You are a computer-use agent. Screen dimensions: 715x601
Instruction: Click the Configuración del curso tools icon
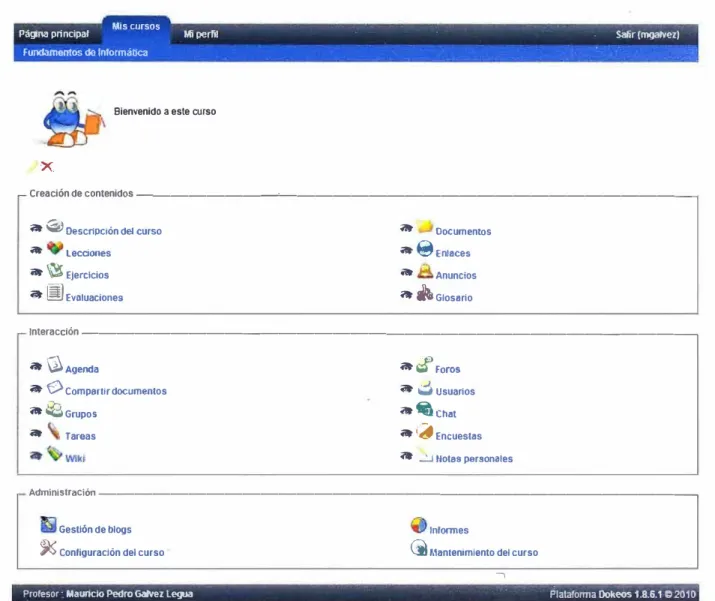coord(48,548)
